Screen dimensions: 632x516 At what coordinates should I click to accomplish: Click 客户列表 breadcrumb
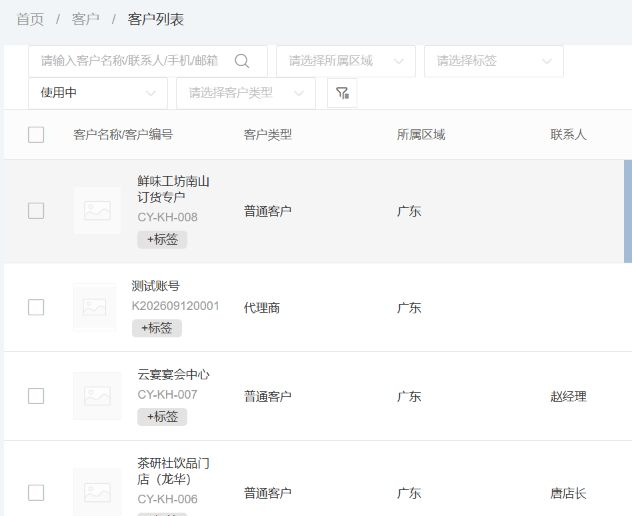pyautogui.click(x=156, y=19)
